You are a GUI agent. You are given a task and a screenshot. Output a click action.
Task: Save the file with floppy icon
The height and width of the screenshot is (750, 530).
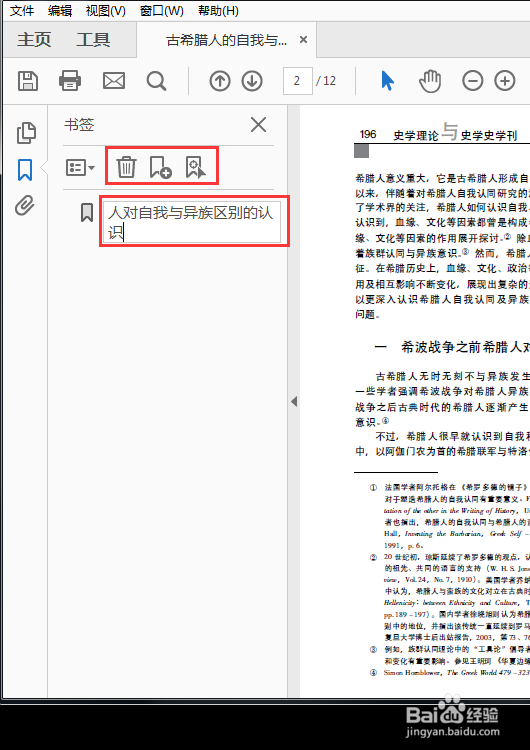tap(28, 81)
